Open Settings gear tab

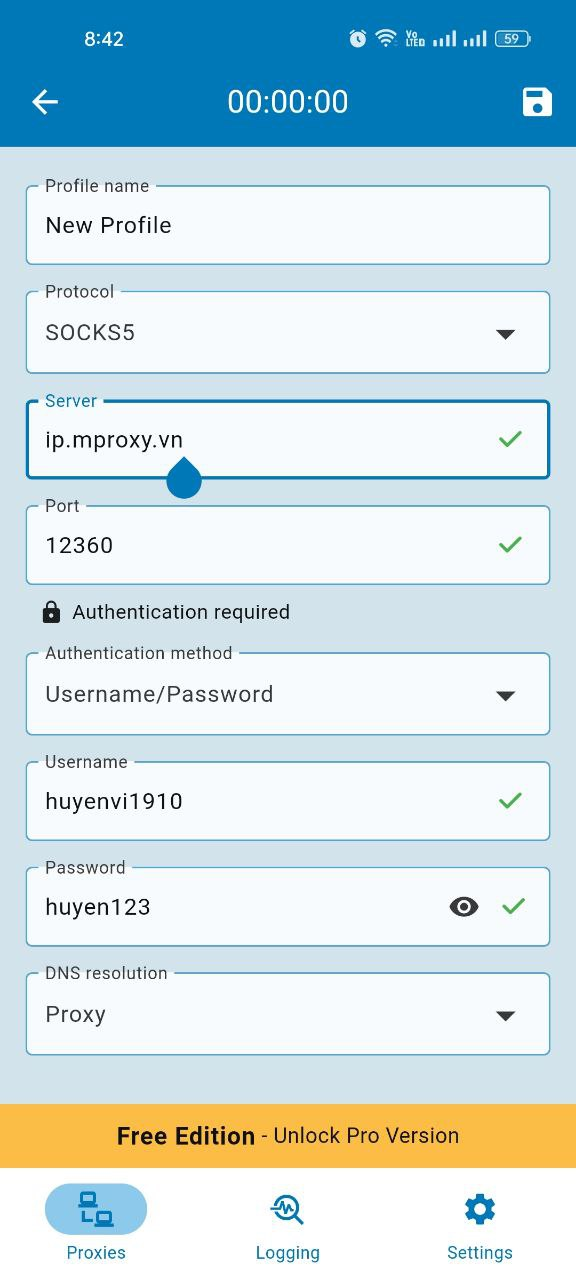point(480,1223)
